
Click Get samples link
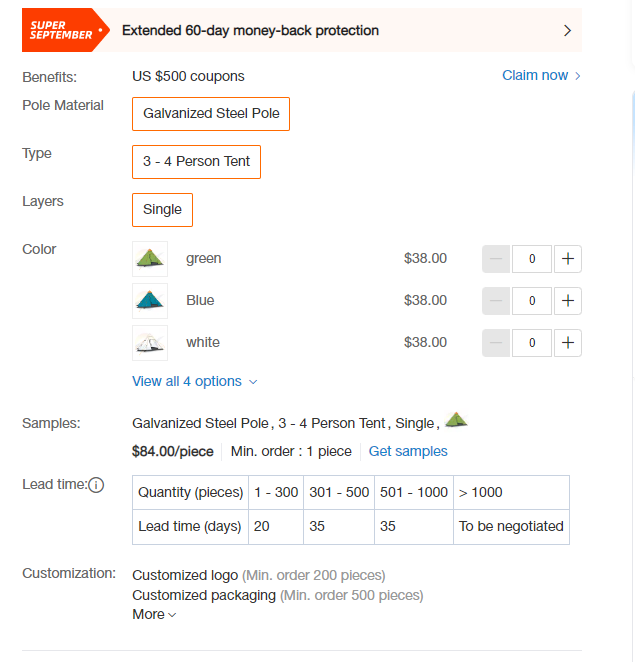[x=408, y=451]
